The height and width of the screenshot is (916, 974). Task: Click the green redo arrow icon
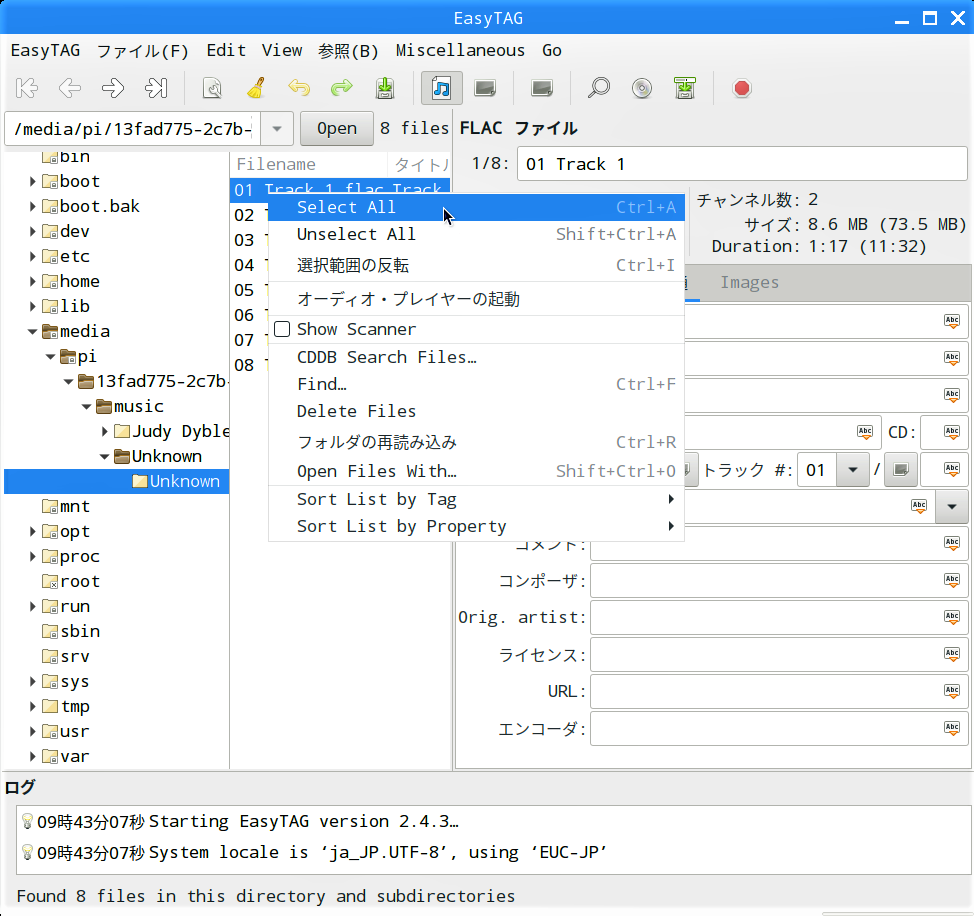pyautogui.click(x=342, y=88)
